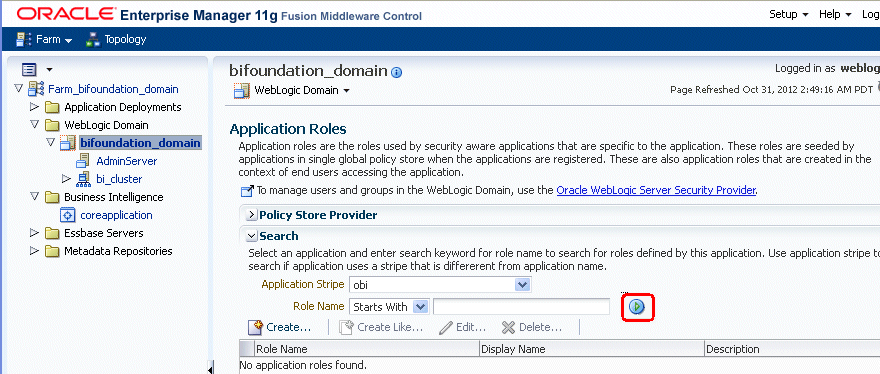
Task: Select the Metadata Repositories label
Action: coord(118,250)
